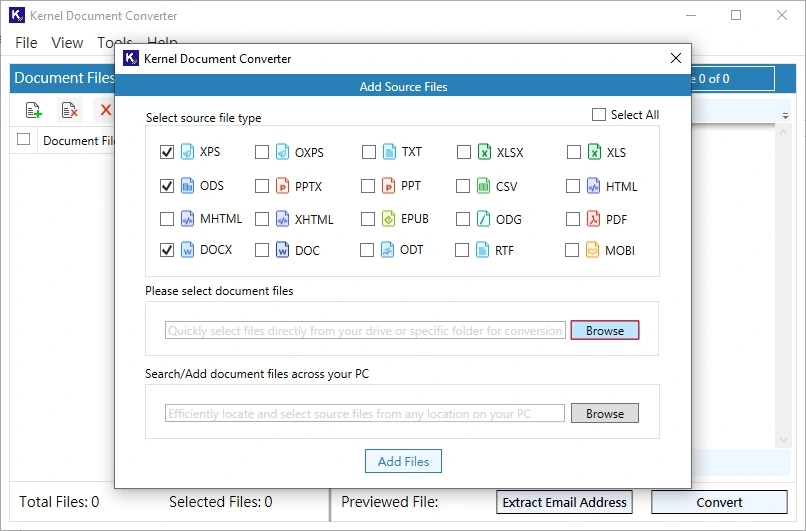Check the XLSX checkbox
The height and width of the screenshot is (531, 806).
464,152
